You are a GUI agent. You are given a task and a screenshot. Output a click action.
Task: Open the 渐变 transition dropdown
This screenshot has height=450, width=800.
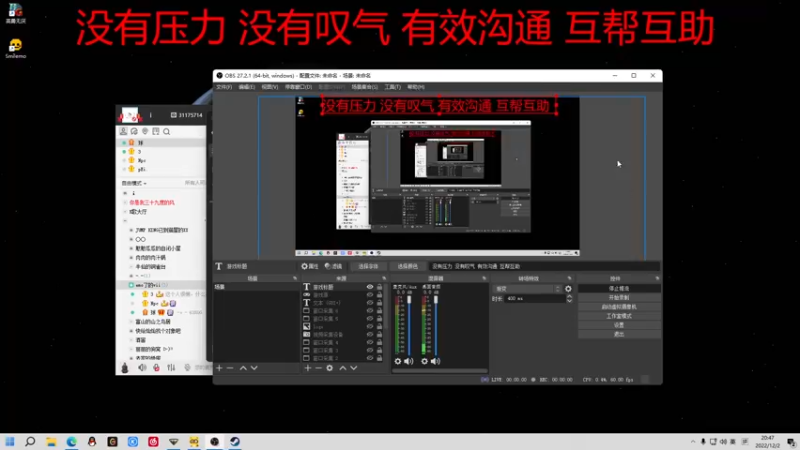click(x=527, y=289)
